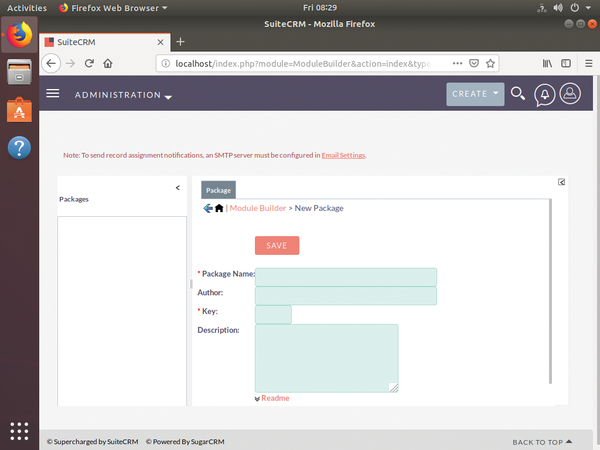The width and height of the screenshot is (600, 450).
Task: Click the Module Builder home icon
Action: 219,208
